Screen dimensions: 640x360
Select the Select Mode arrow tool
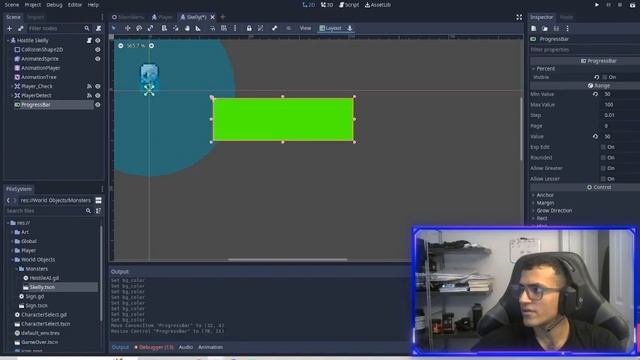click(114, 28)
